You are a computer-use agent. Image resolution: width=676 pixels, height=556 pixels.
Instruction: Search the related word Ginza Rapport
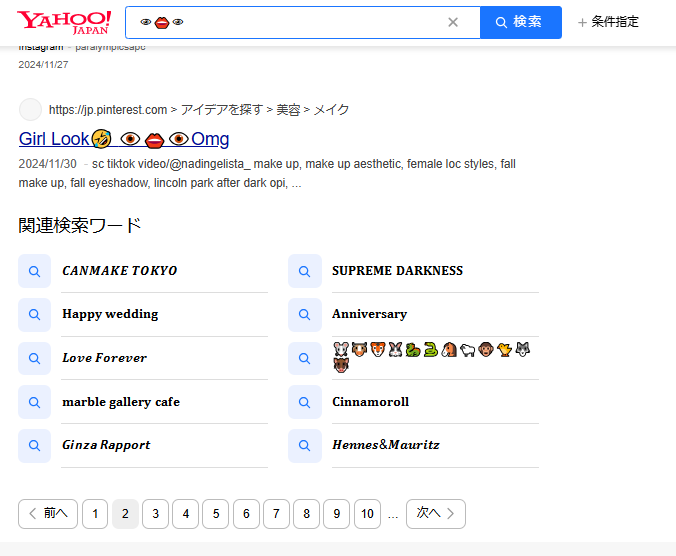click(106, 445)
